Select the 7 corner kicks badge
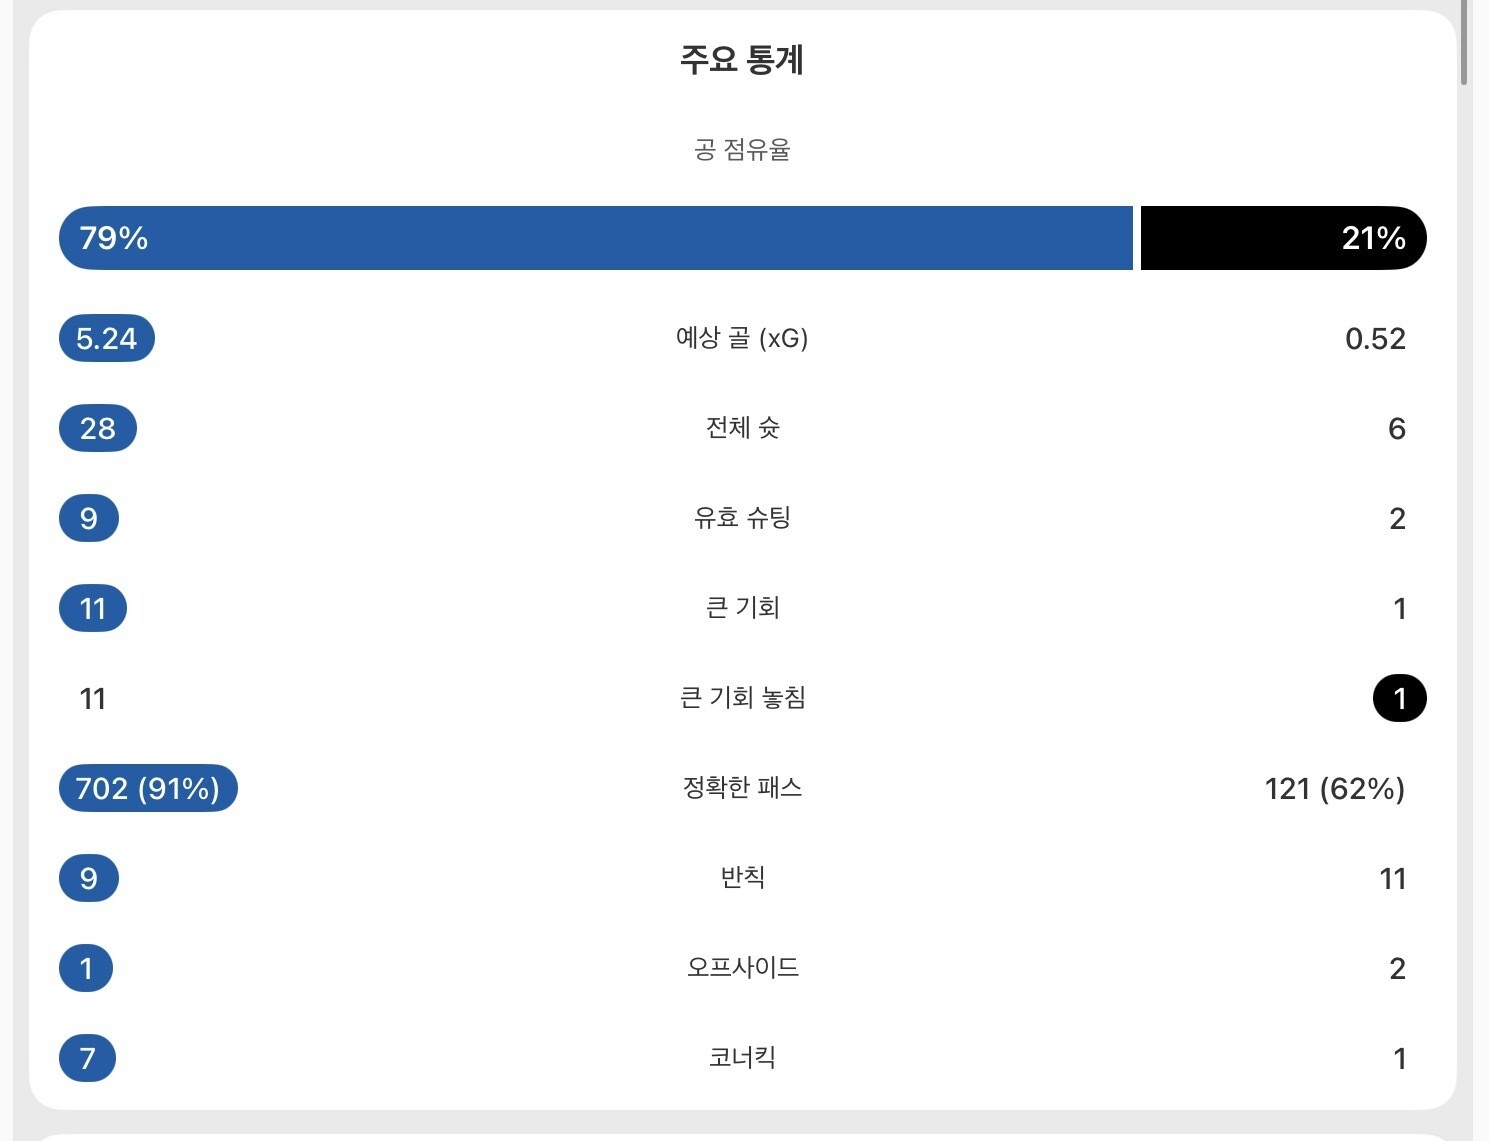Viewport: 1489px width, 1141px height. tap(88, 1058)
